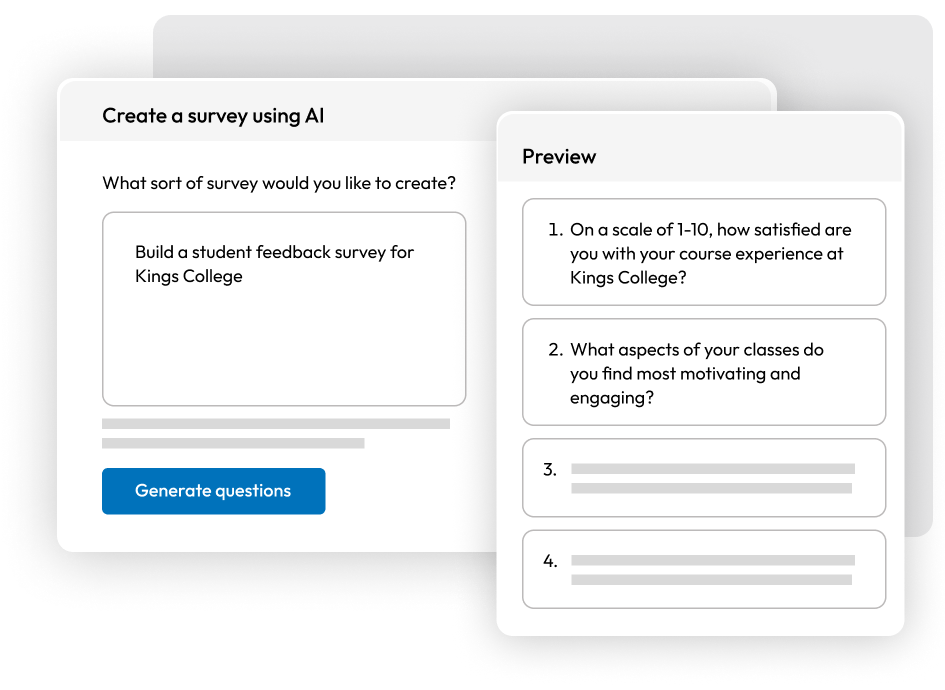Click the shorter gray placeholder line above Generate questions

tap(233, 443)
